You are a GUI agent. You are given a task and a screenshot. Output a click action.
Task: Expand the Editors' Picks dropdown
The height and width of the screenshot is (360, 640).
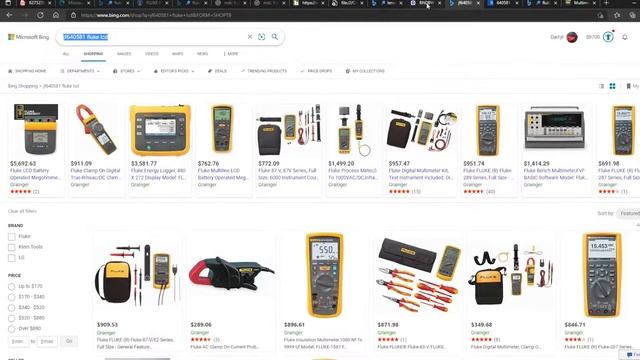pyautogui.click(x=174, y=71)
